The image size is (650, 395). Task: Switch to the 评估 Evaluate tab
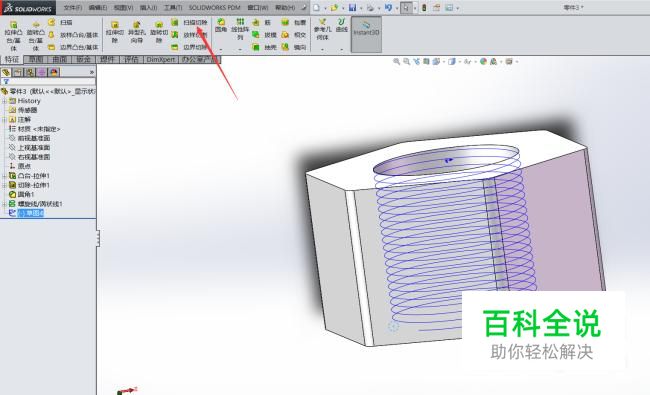tap(131, 60)
